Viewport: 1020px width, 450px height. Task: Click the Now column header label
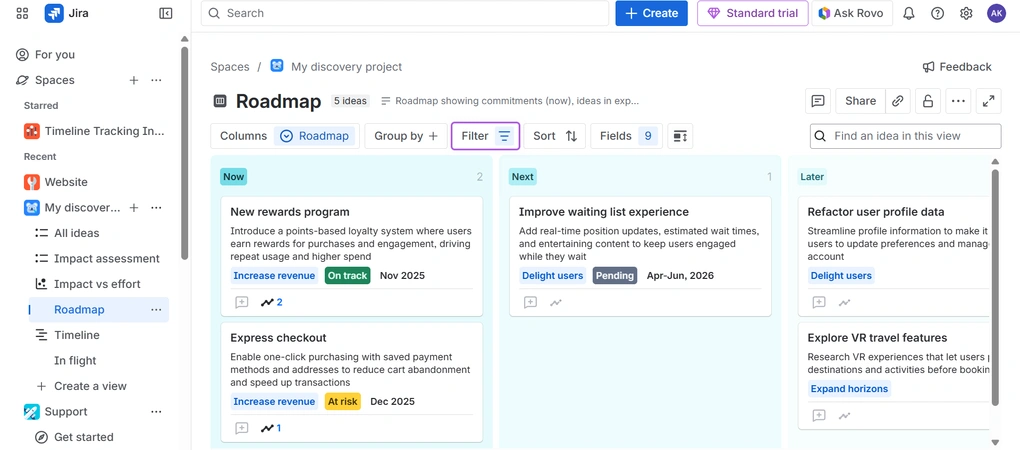[x=234, y=177]
